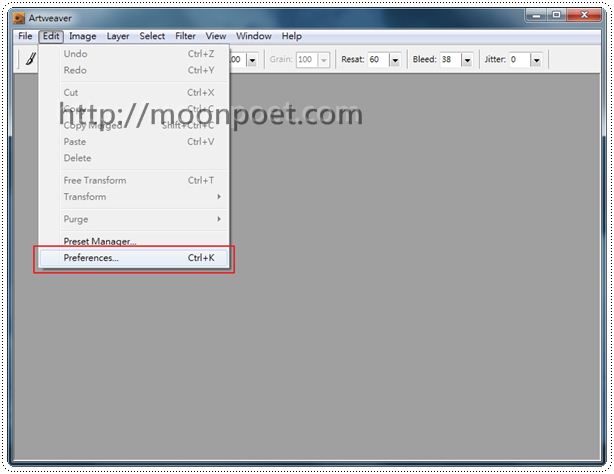Screen dimensions: 614x474
Task: Open the Help menu
Action: tap(291, 36)
